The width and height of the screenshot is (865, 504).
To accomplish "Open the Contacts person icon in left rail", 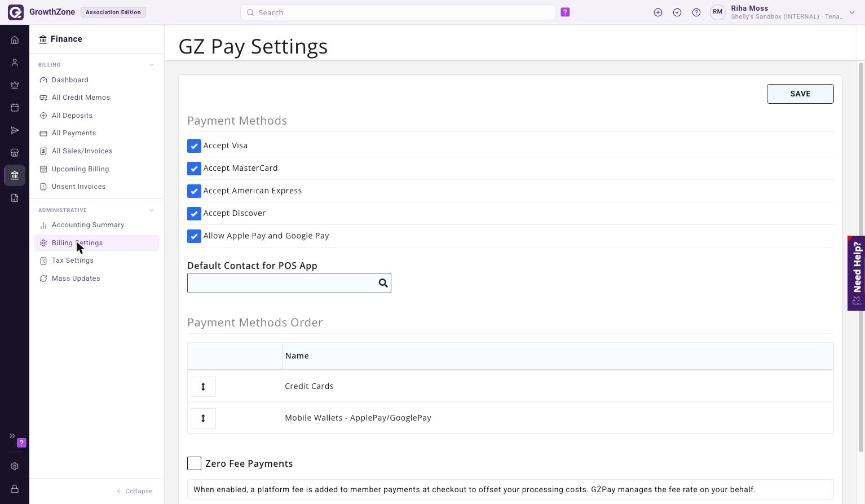I will (15, 62).
